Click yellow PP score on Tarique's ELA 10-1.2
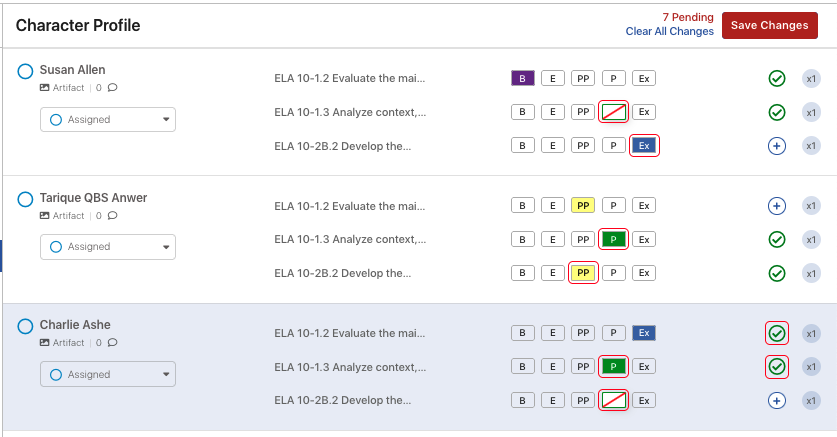The image size is (837, 437). [583, 205]
